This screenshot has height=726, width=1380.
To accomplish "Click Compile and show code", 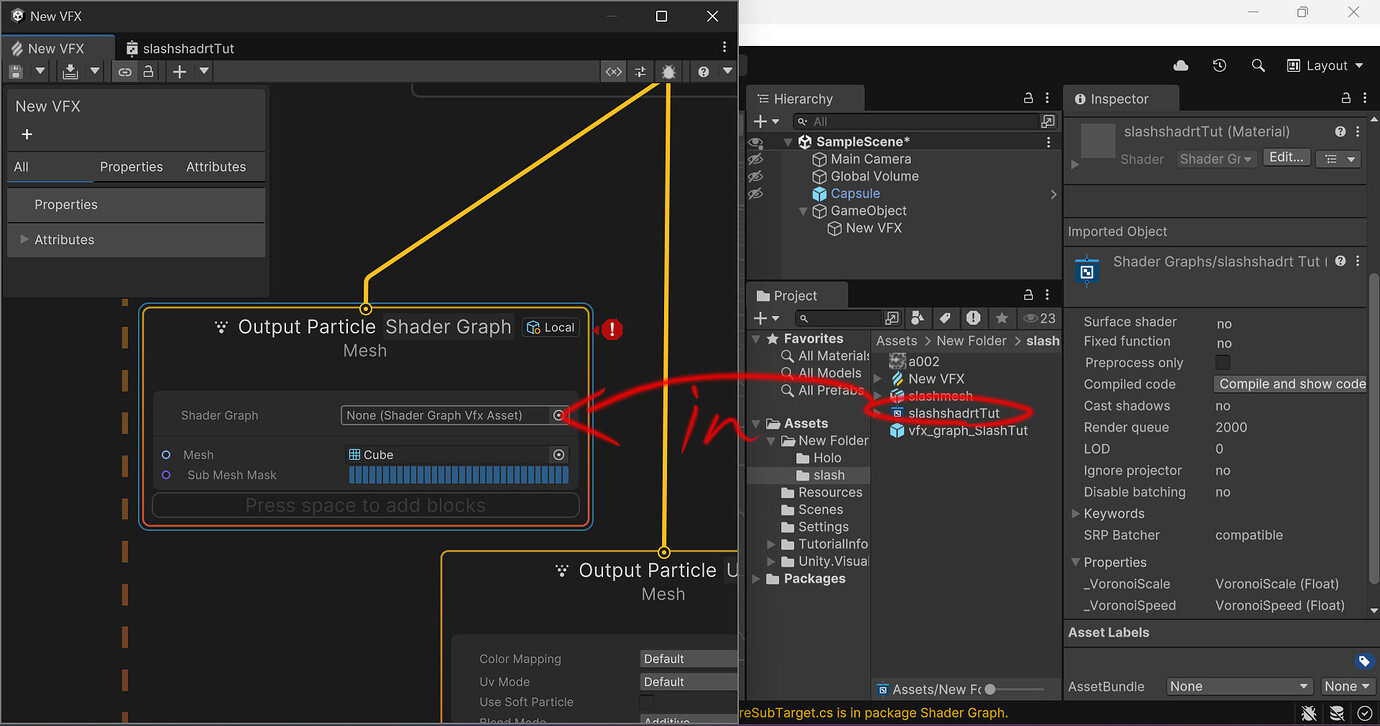I will point(1290,384).
